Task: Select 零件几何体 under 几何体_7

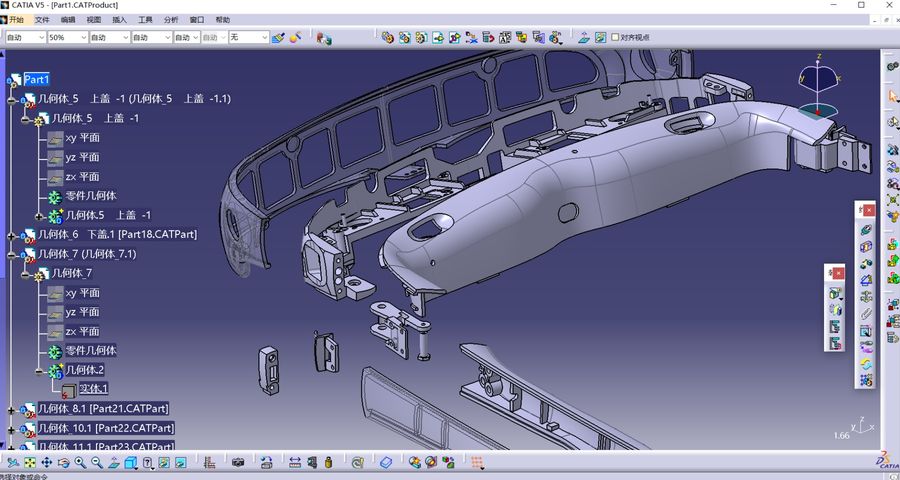Action: tap(91, 350)
